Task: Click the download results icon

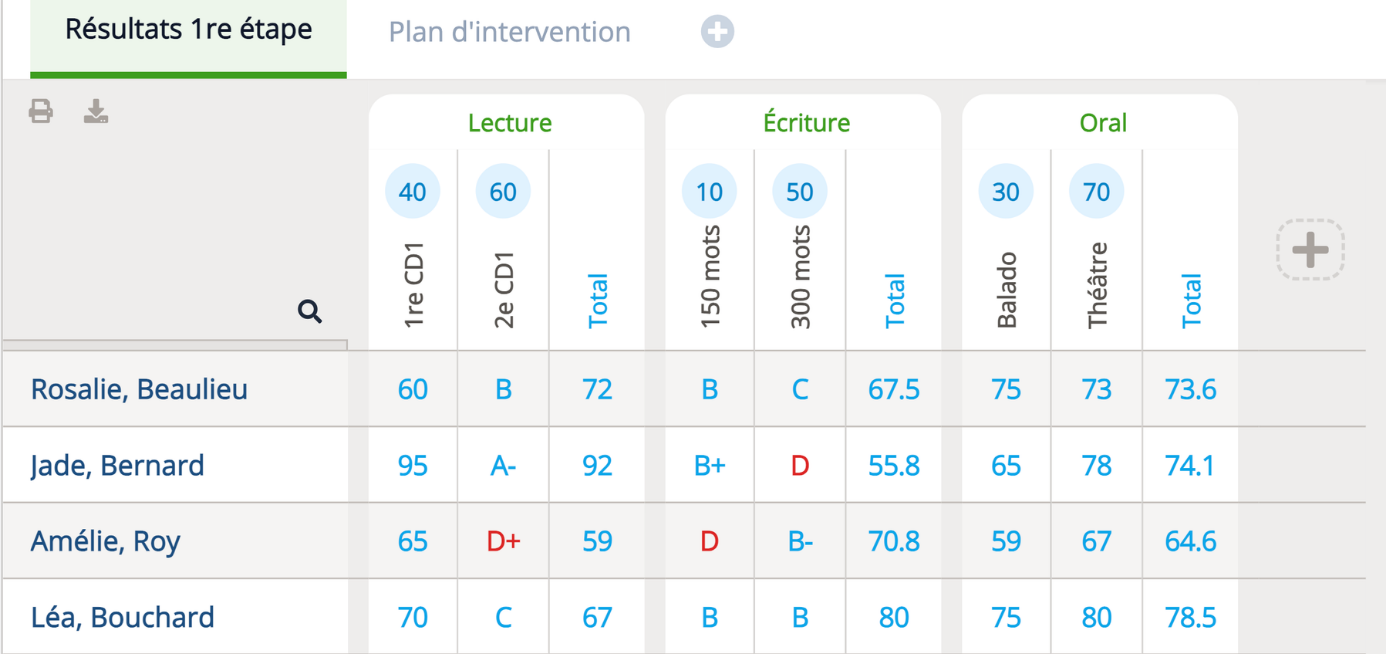Action: click(x=96, y=111)
